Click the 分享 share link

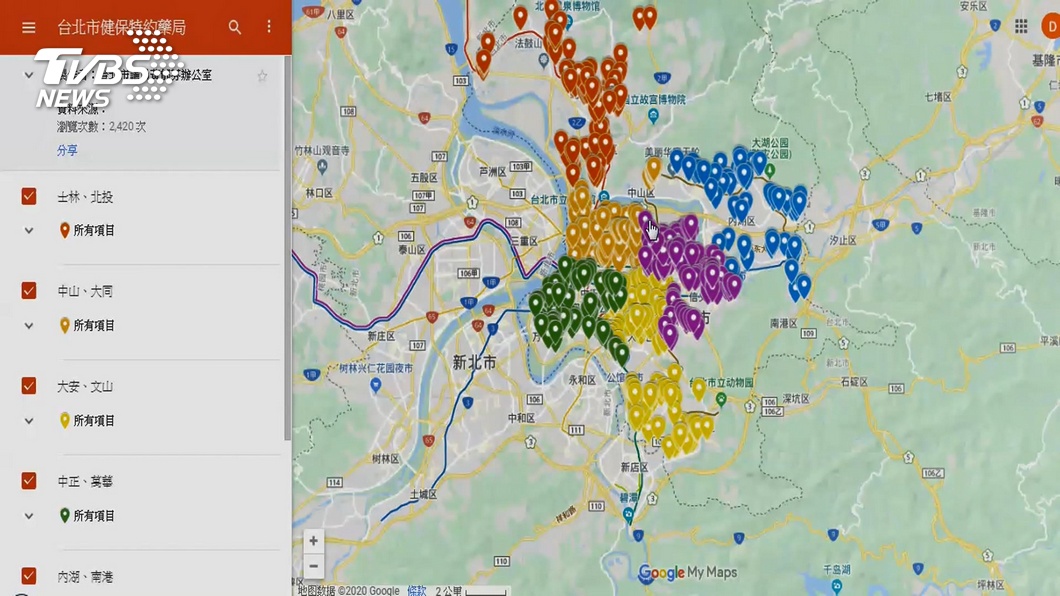tap(67, 150)
